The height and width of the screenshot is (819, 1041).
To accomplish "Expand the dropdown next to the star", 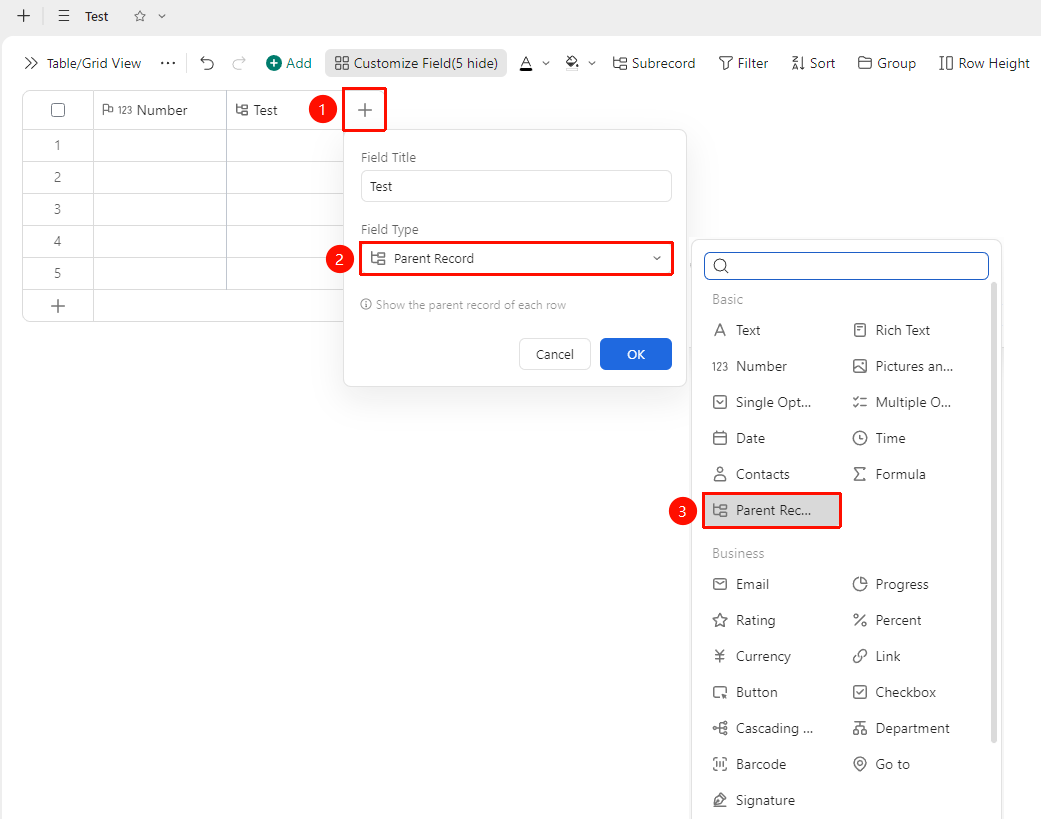I will click(x=162, y=17).
